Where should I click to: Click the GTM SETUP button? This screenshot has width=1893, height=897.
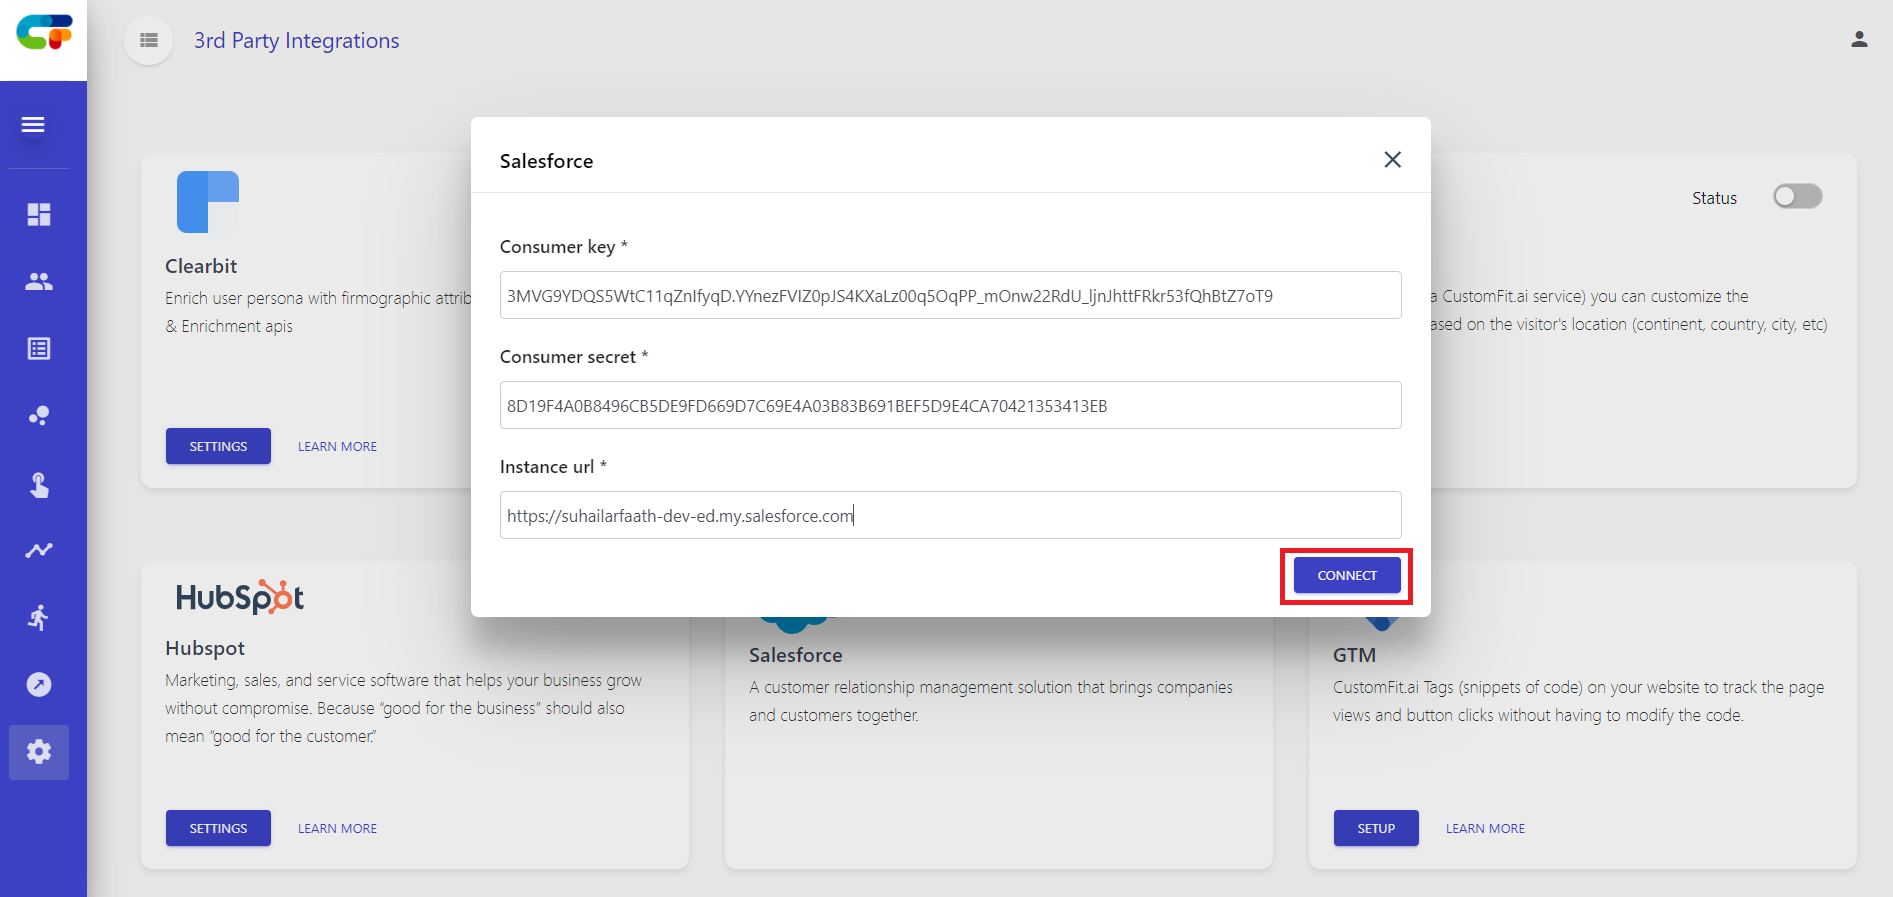pyautogui.click(x=1376, y=828)
